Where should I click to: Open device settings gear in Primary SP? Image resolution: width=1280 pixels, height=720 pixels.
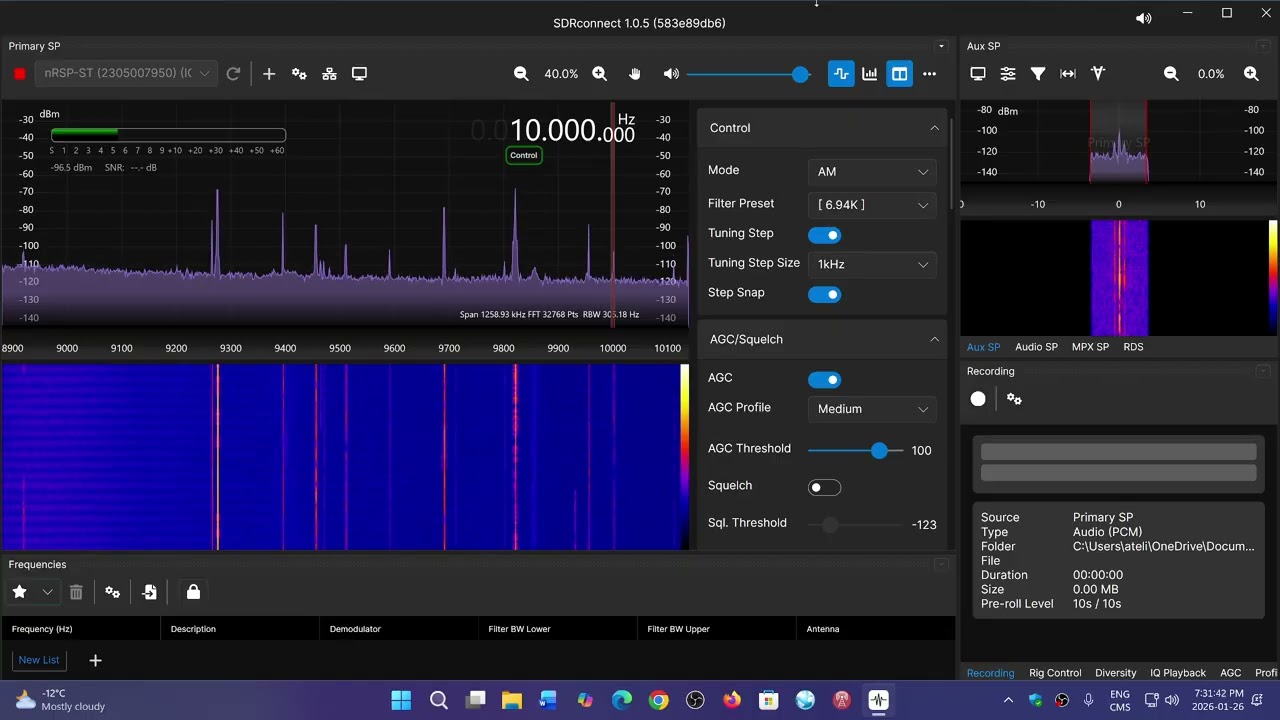point(299,74)
